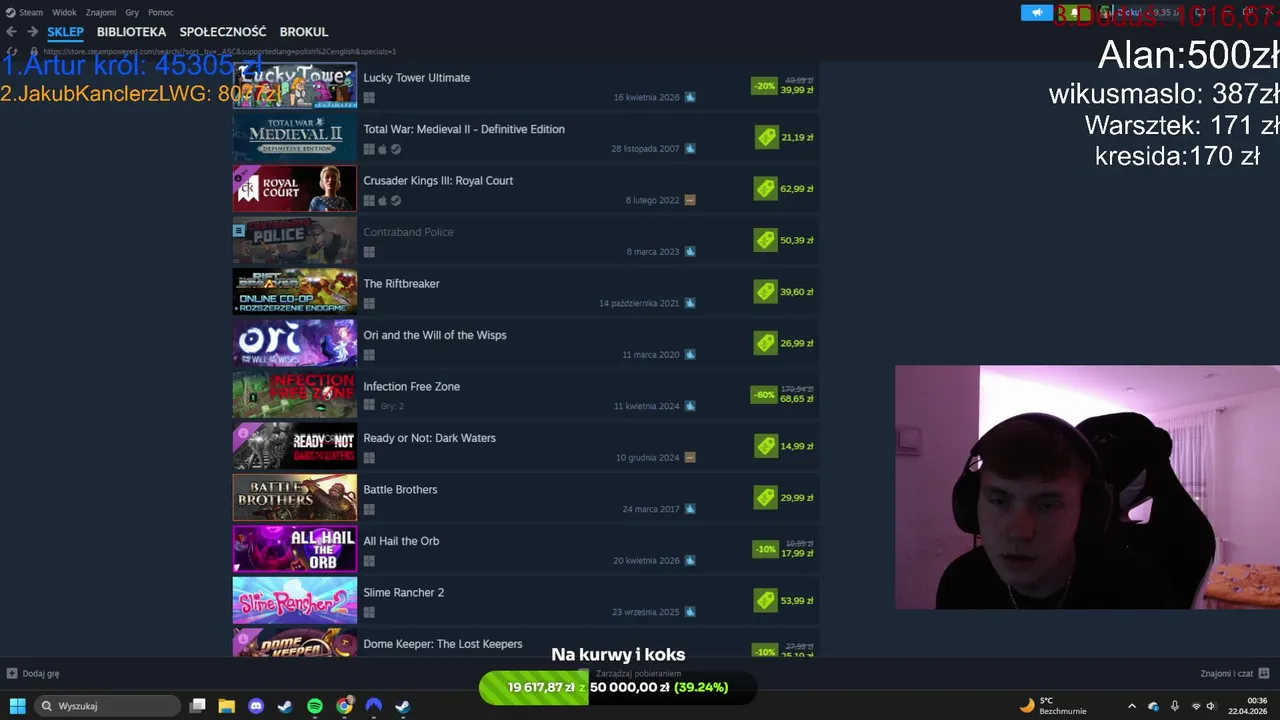Open File Explorer from the taskbar

coord(227,706)
